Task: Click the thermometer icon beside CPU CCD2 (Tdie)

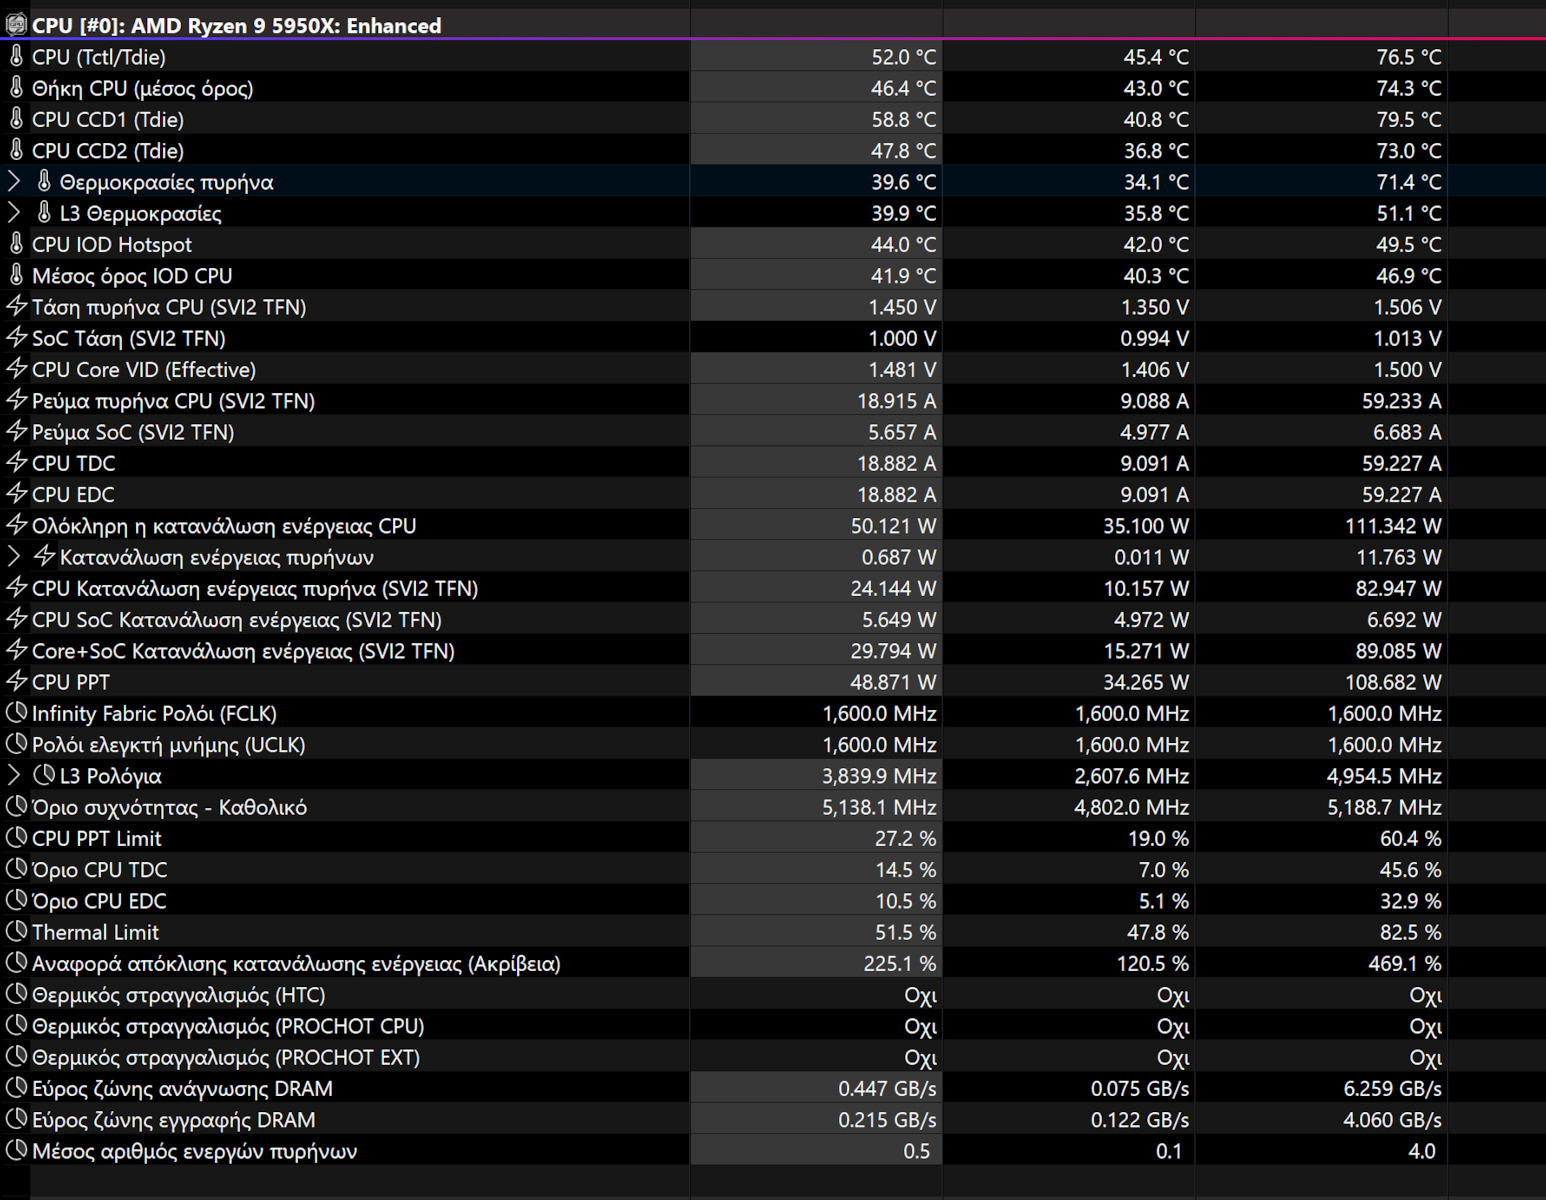Action: pyautogui.click(x=16, y=150)
